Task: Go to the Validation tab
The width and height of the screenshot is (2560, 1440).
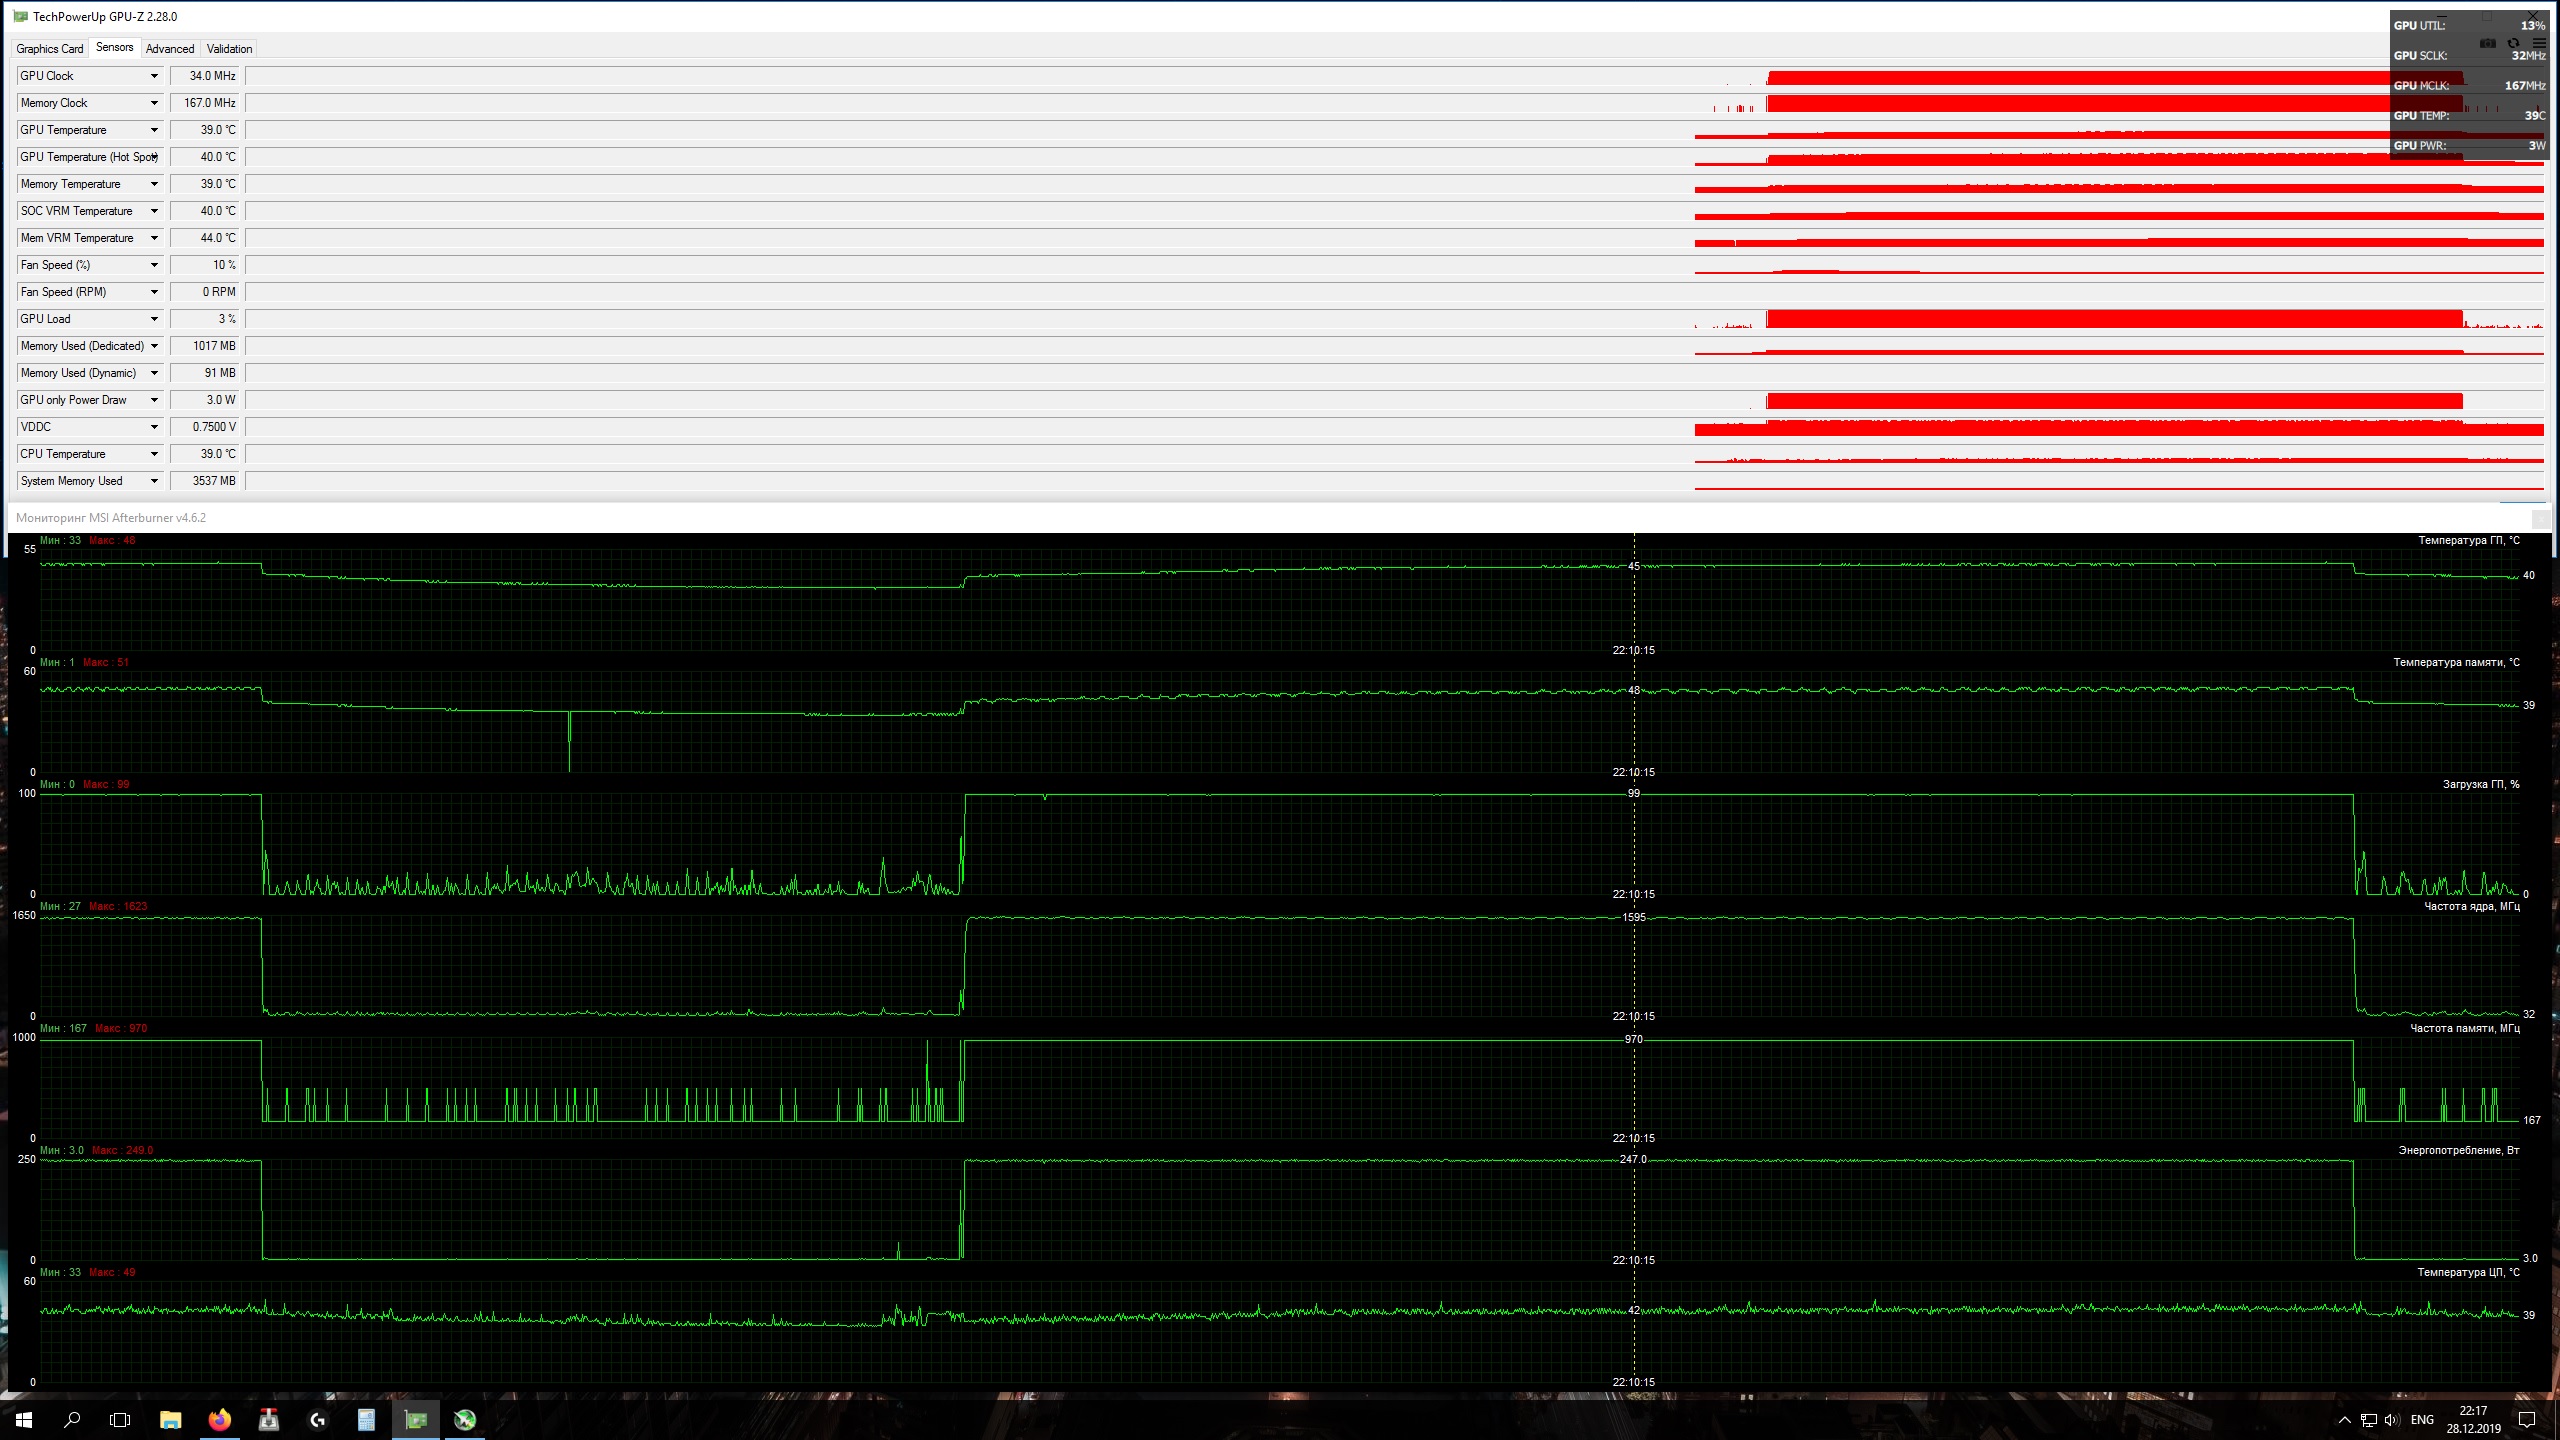Action: pyautogui.click(x=229, y=48)
